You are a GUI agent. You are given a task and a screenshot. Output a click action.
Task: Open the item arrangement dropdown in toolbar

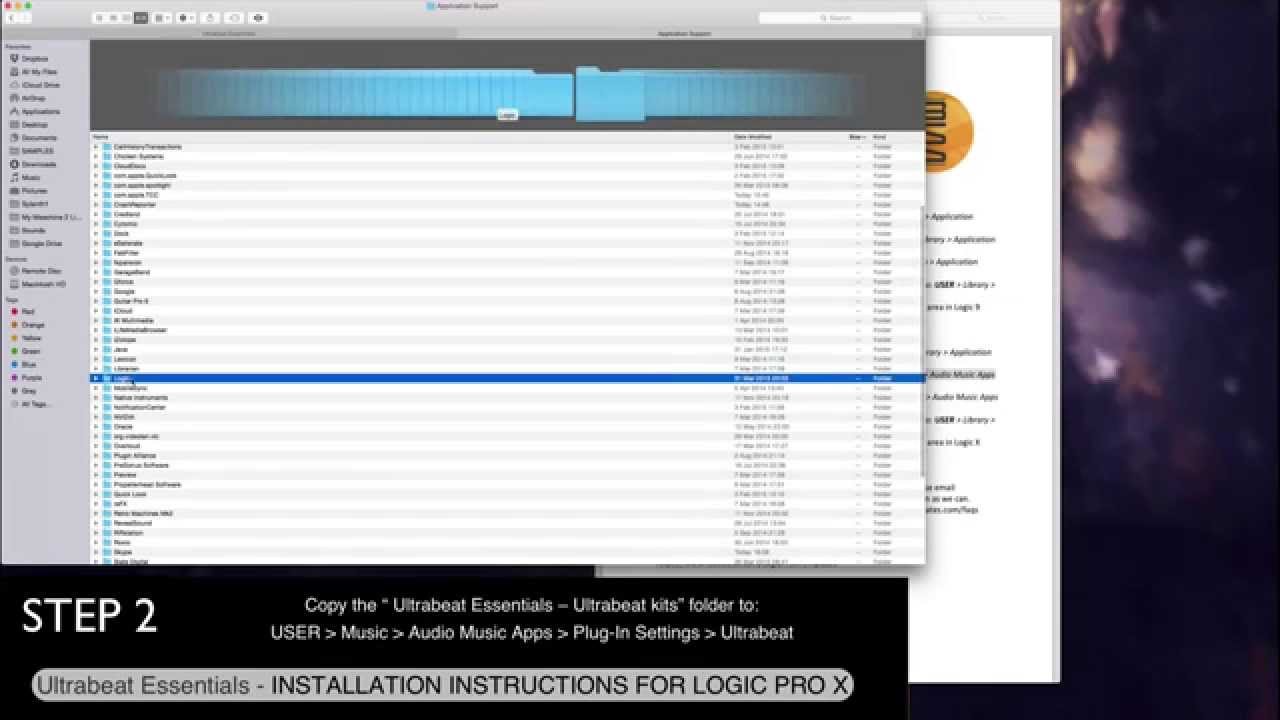coord(162,18)
